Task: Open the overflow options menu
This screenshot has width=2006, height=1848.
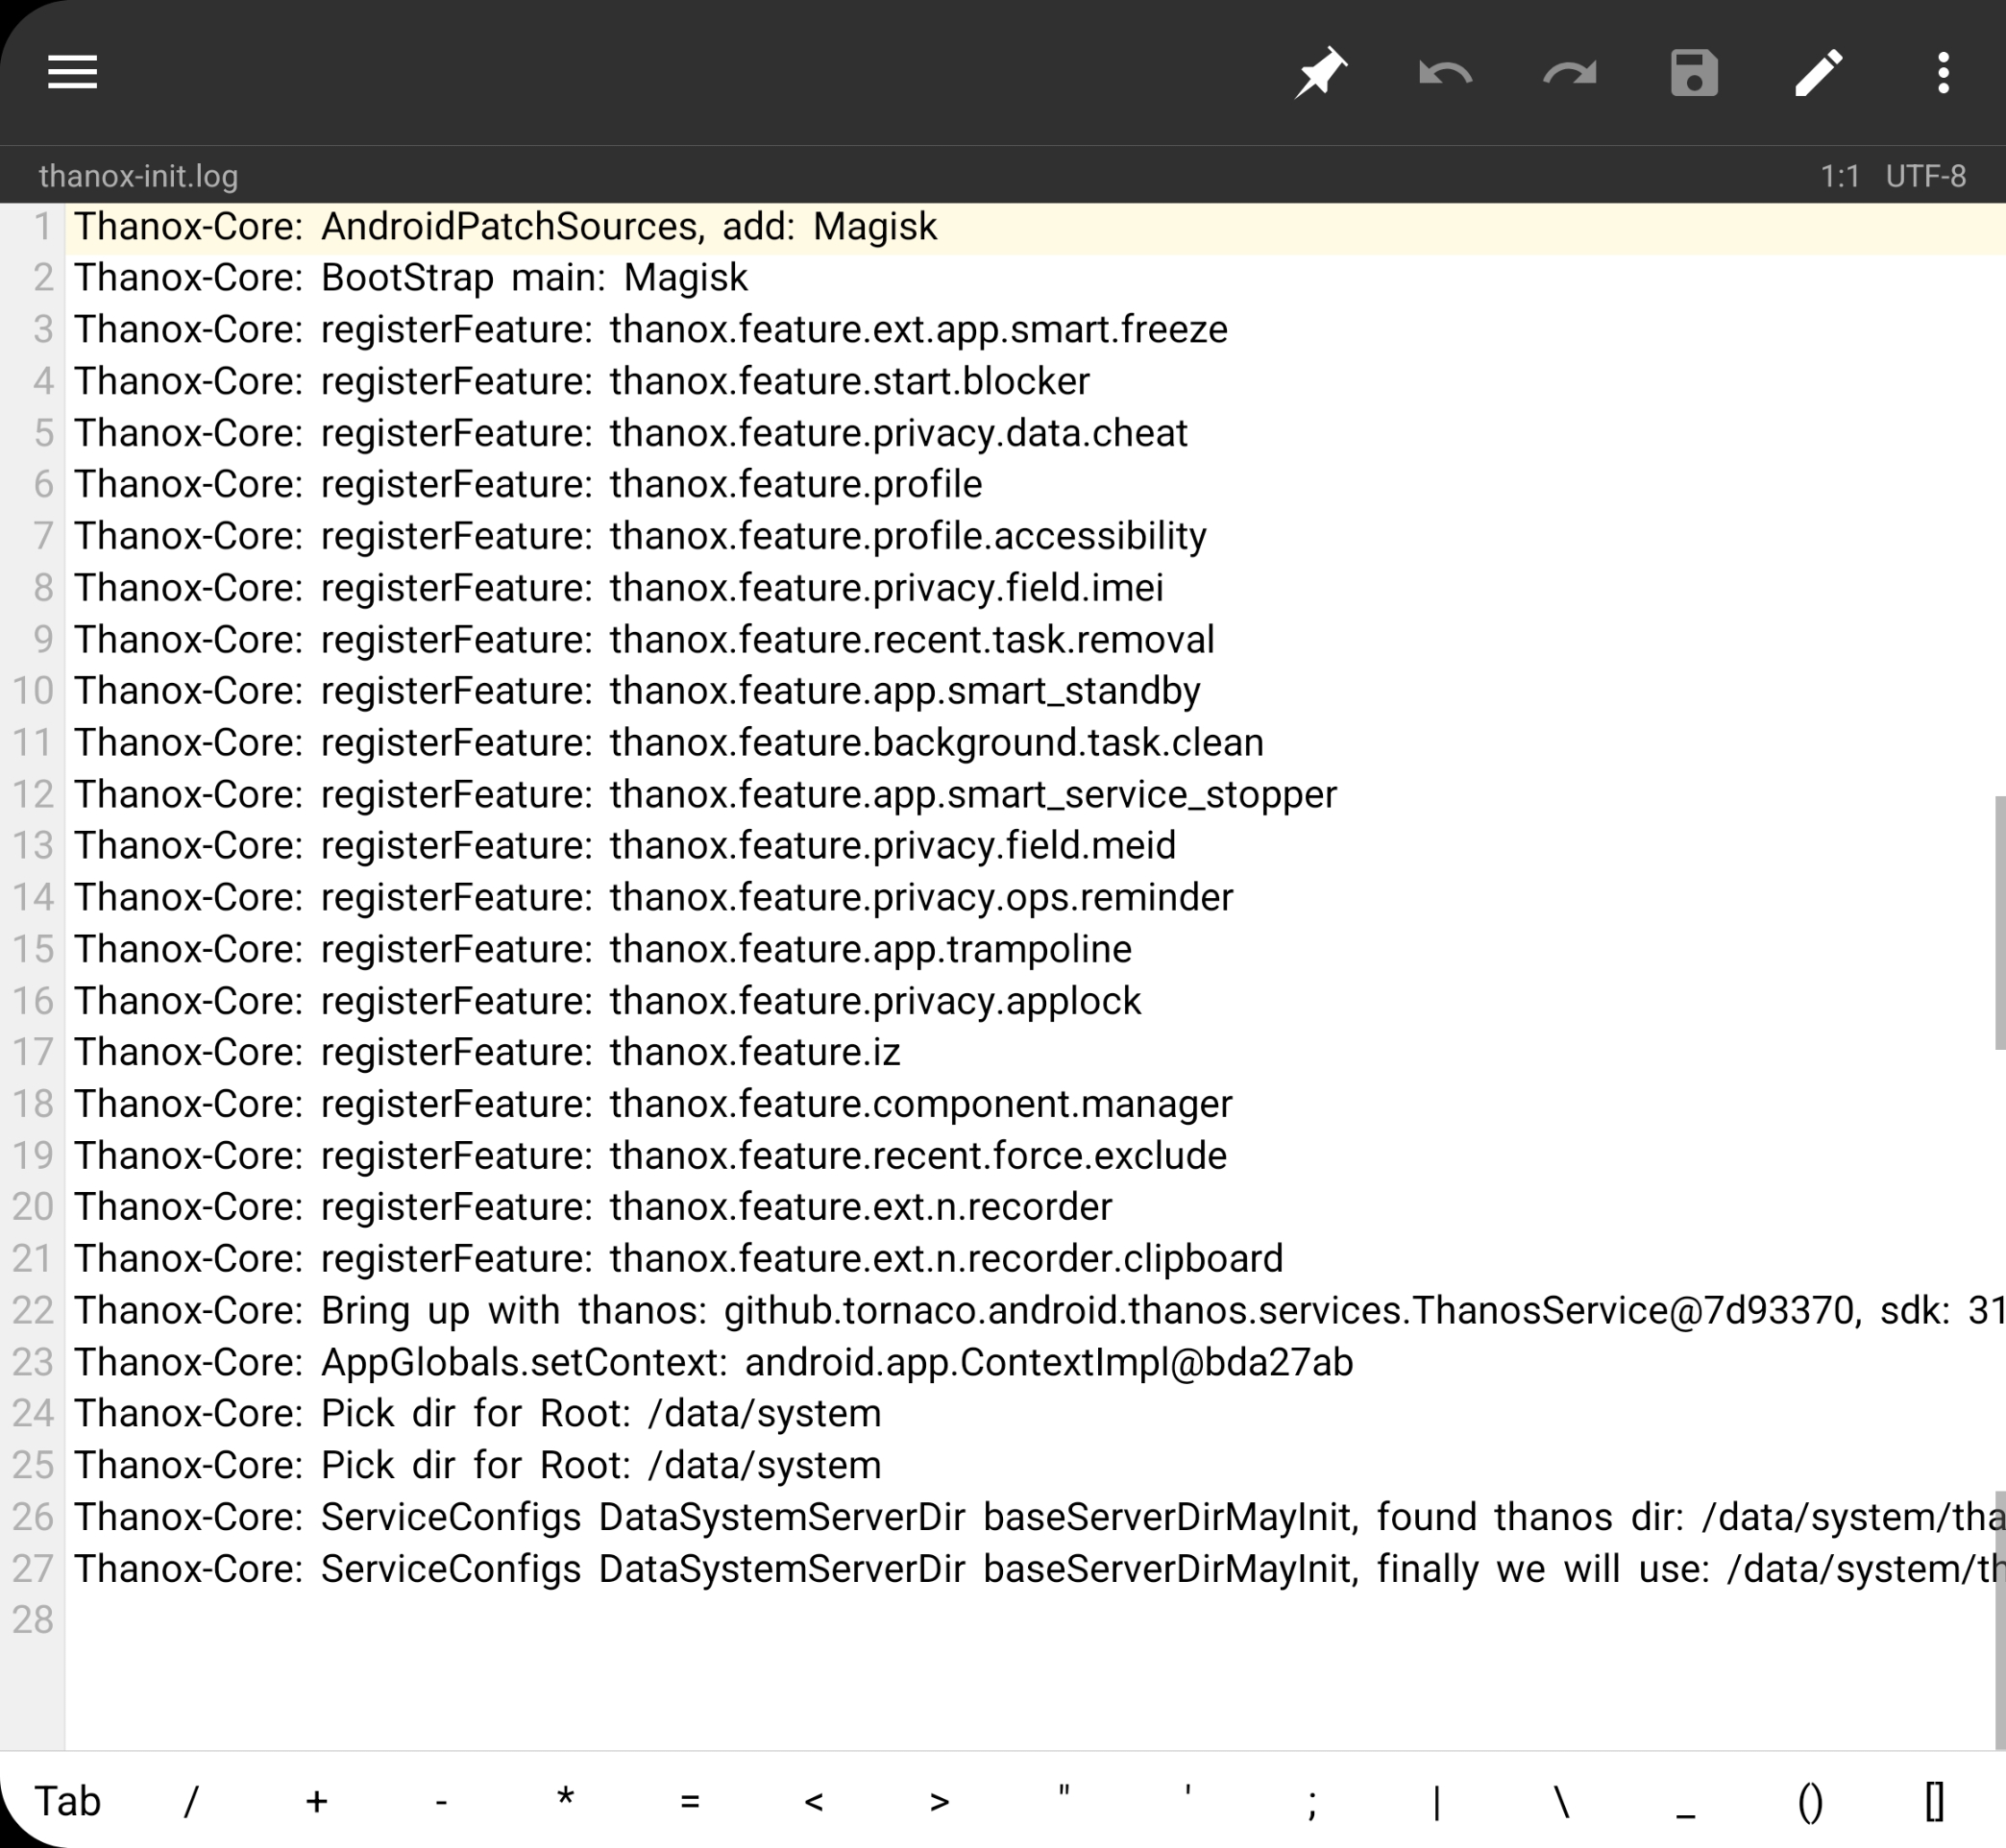Action: [x=1941, y=71]
